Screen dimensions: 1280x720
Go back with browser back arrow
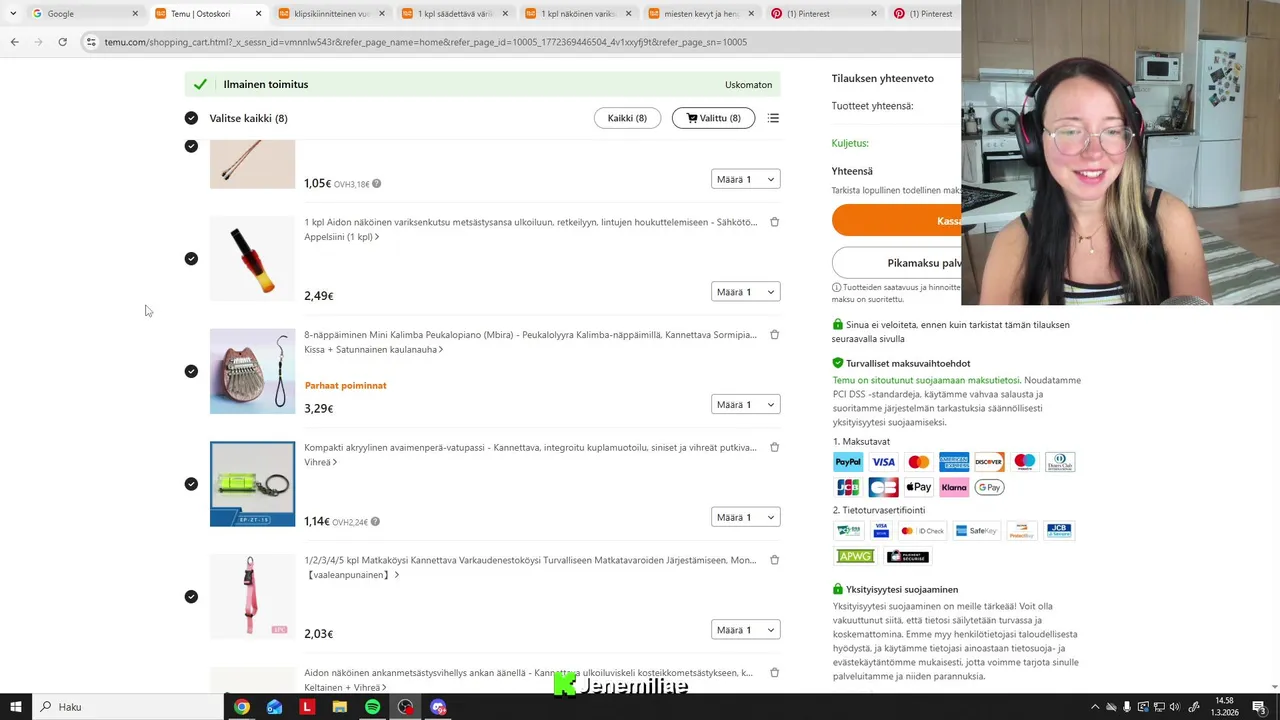[14, 42]
